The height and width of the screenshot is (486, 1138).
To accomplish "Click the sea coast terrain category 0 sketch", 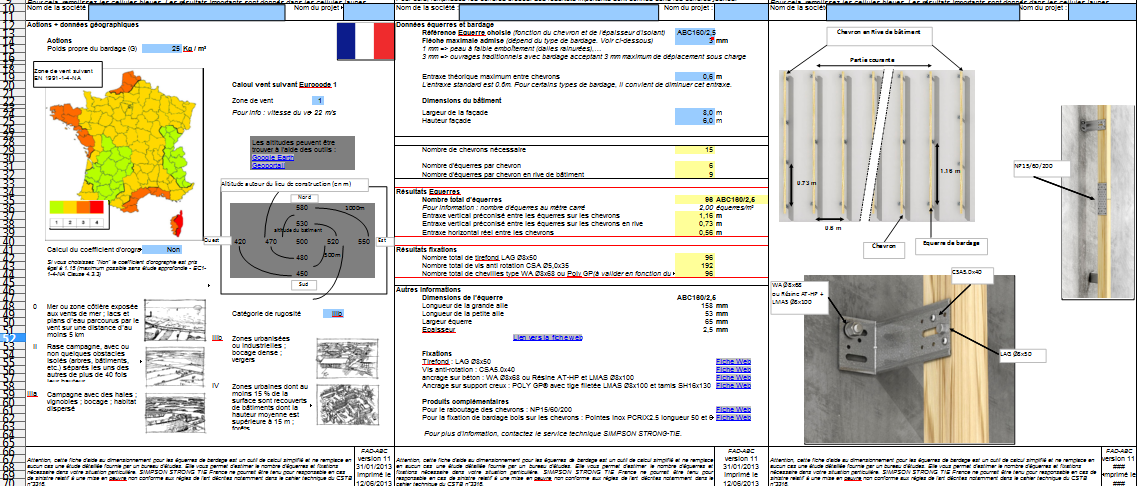I will click(x=176, y=321).
